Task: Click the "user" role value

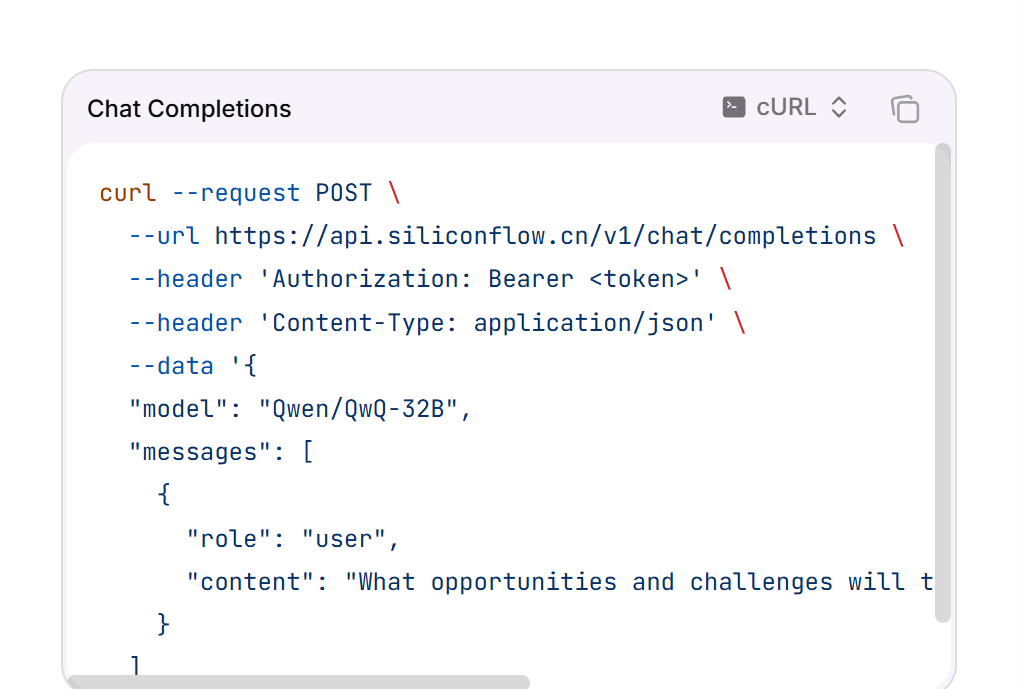Action: pos(343,539)
